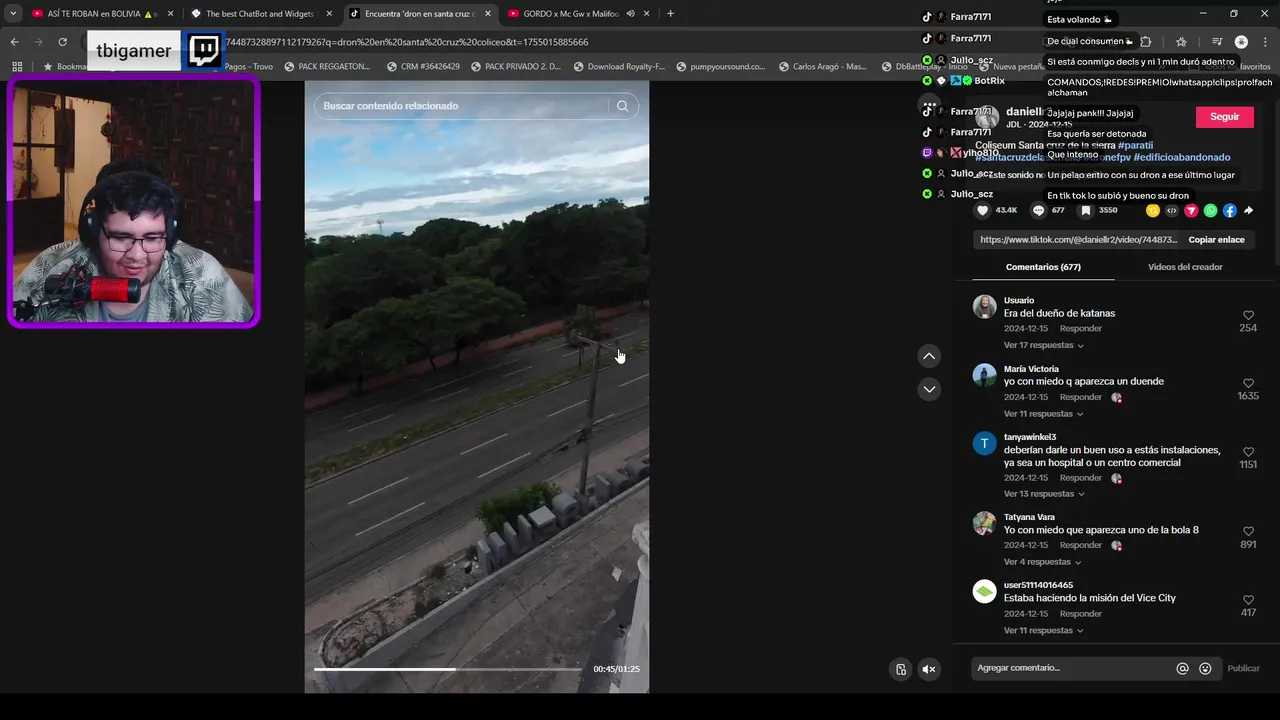Viewport: 1280px width, 720px height.
Task: Like María Victoria's comment heart
Action: 1248,383
